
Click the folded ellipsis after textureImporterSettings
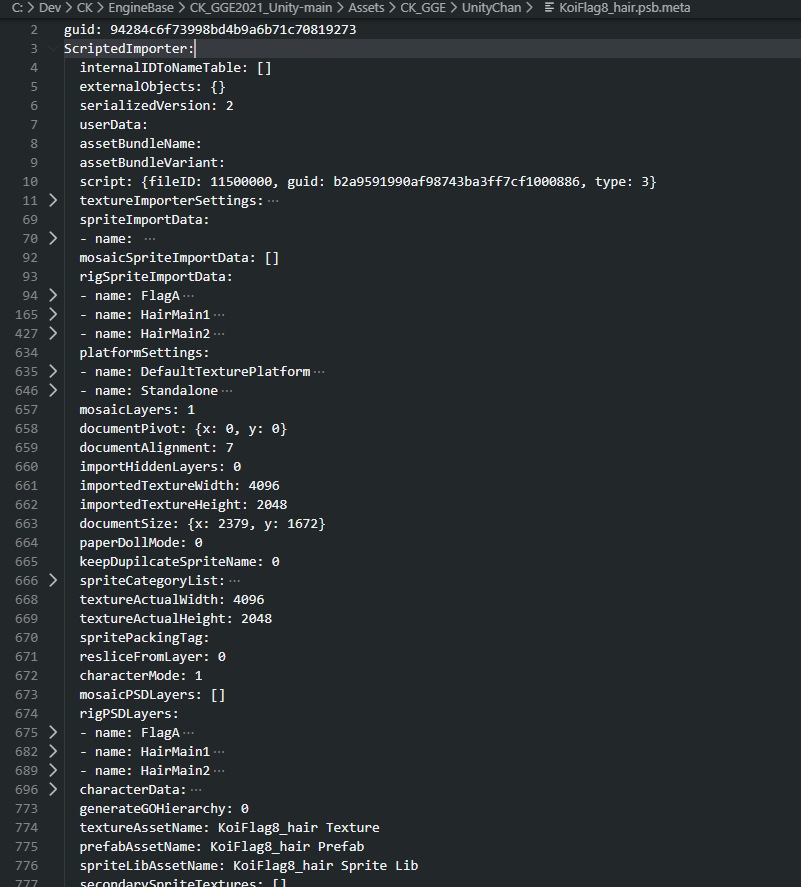[273, 201]
